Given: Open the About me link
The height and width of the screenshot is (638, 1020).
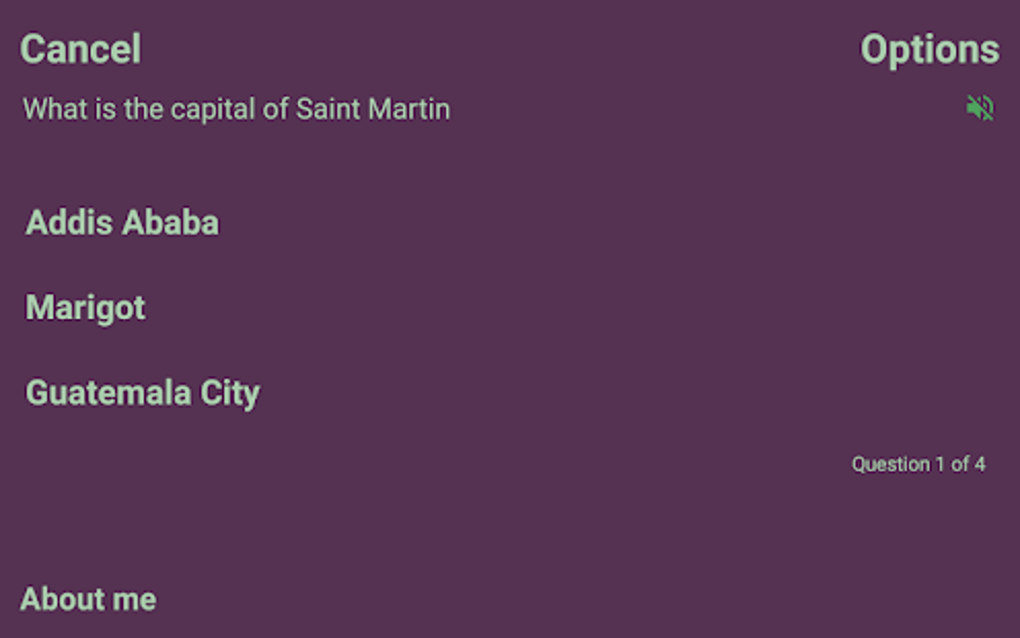Looking at the screenshot, I should tap(88, 599).
